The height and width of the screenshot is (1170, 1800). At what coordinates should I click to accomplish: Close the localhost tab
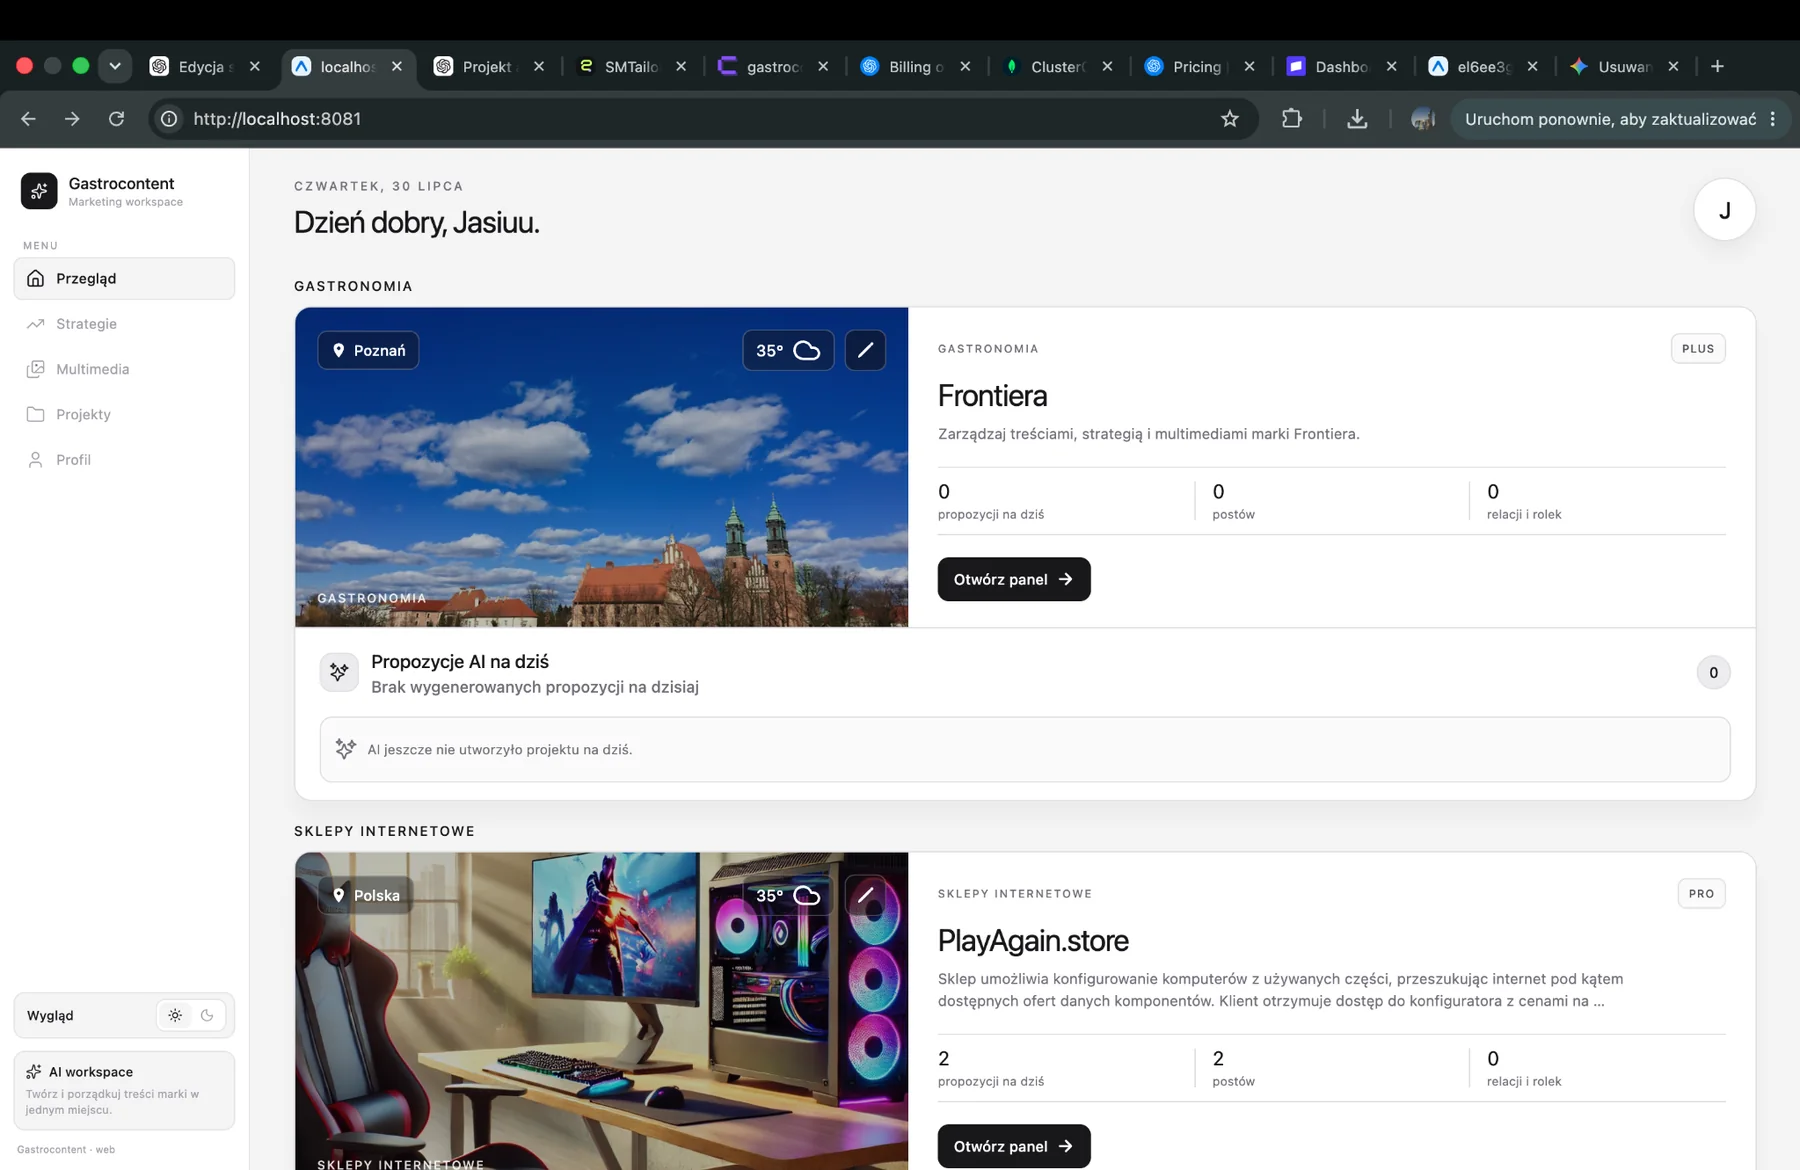397,66
